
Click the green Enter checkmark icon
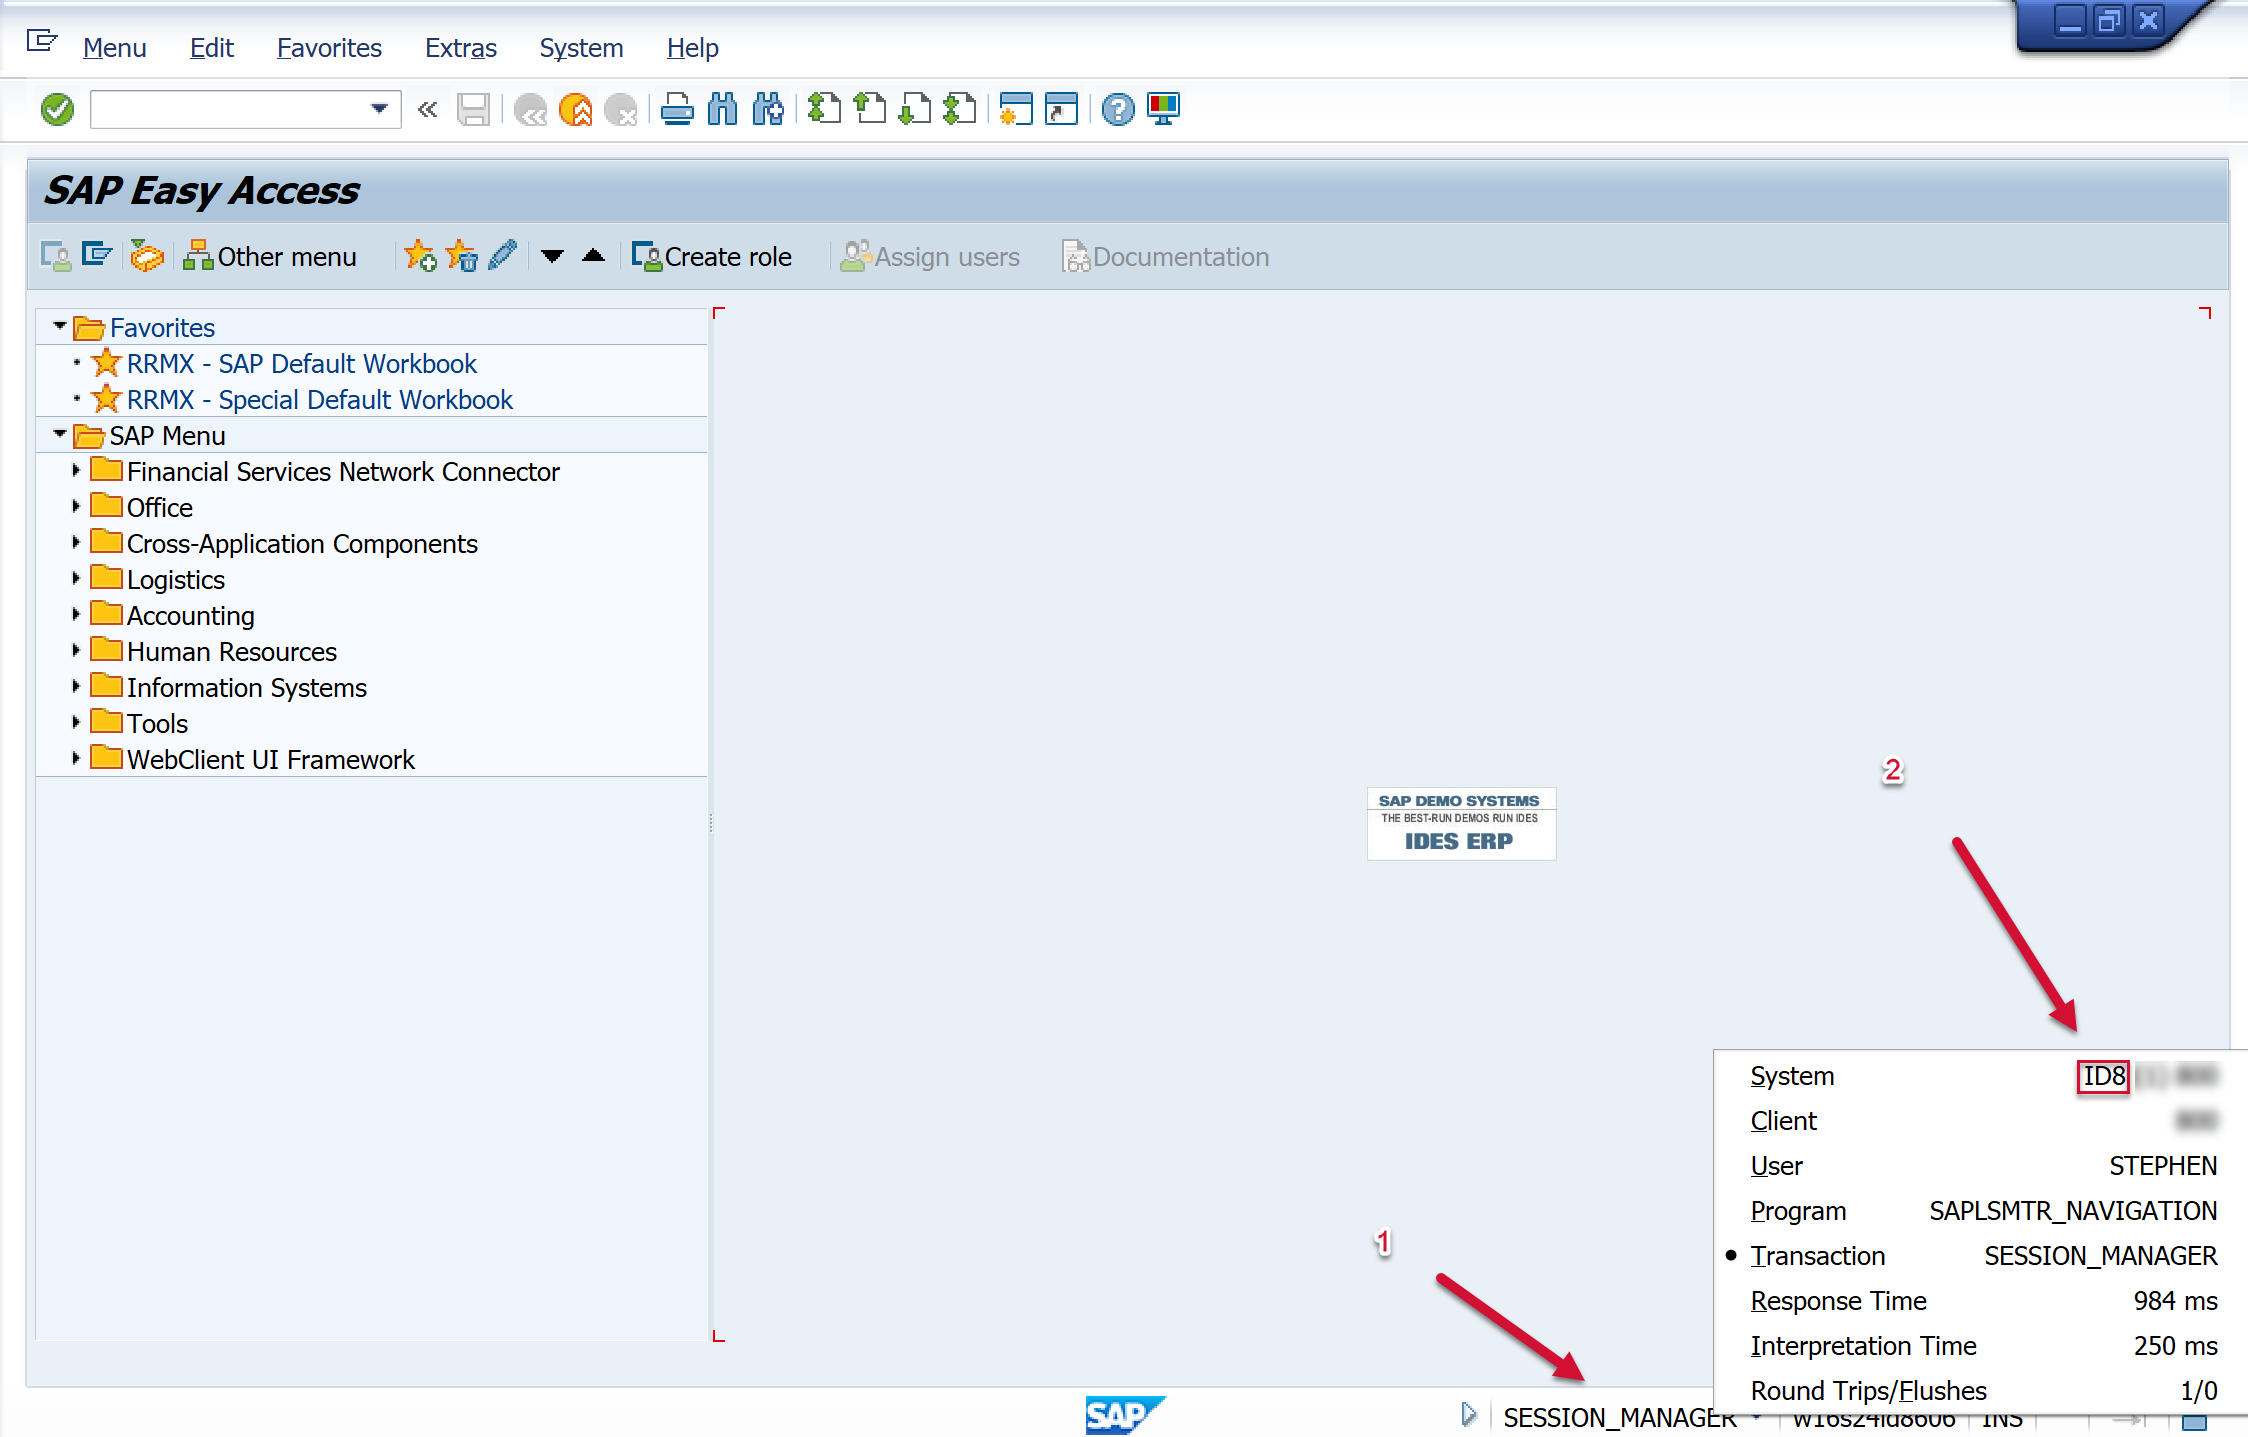[x=57, y=109]
